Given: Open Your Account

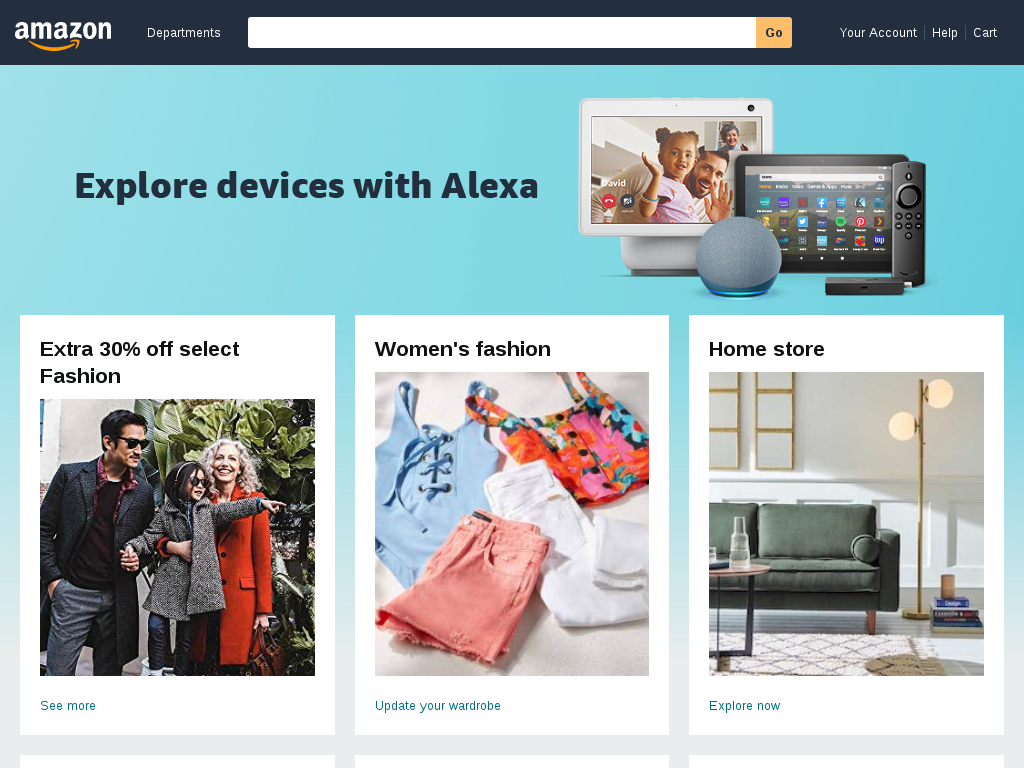Looking at the screenshot, I should (878, 33).
